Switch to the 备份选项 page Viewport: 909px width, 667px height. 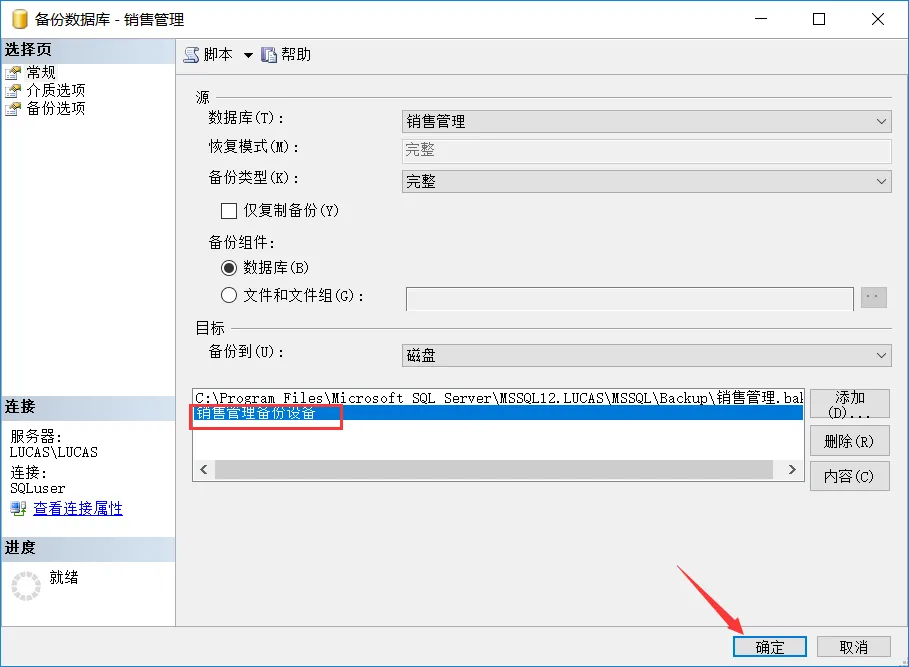[56, 108]
